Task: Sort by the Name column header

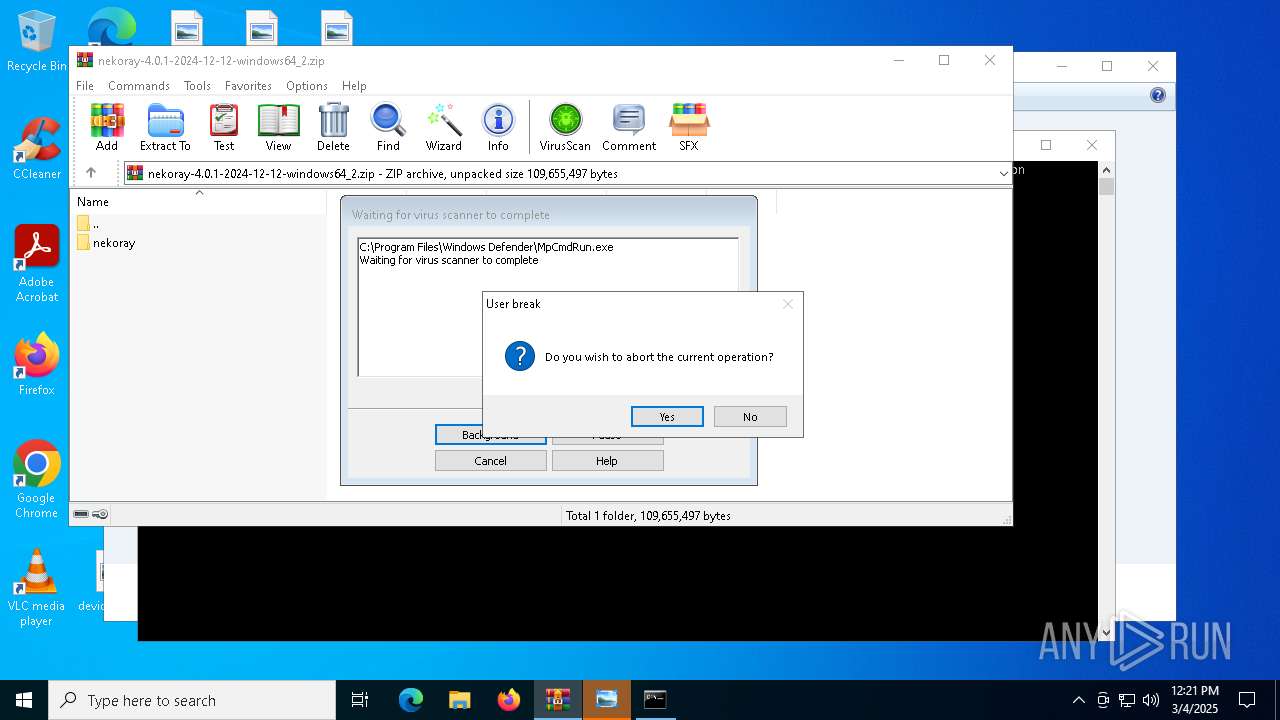Action: click(x=93, y=202)
